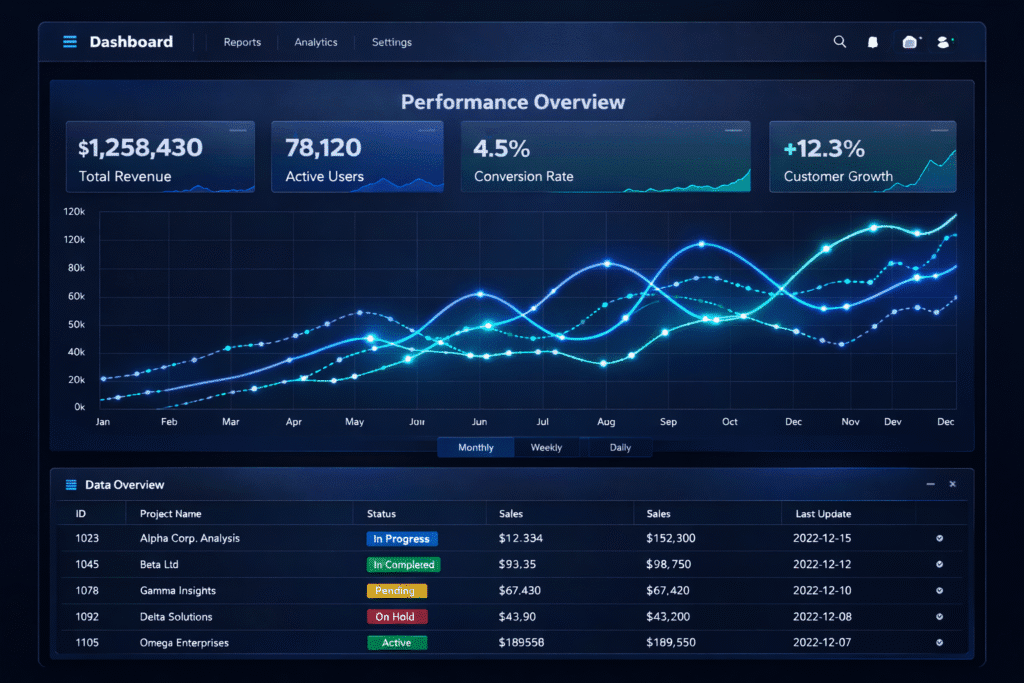Screen dimensions: 1024x683
Task: Go to the Analytics menu item
Action: coord(316,42)
